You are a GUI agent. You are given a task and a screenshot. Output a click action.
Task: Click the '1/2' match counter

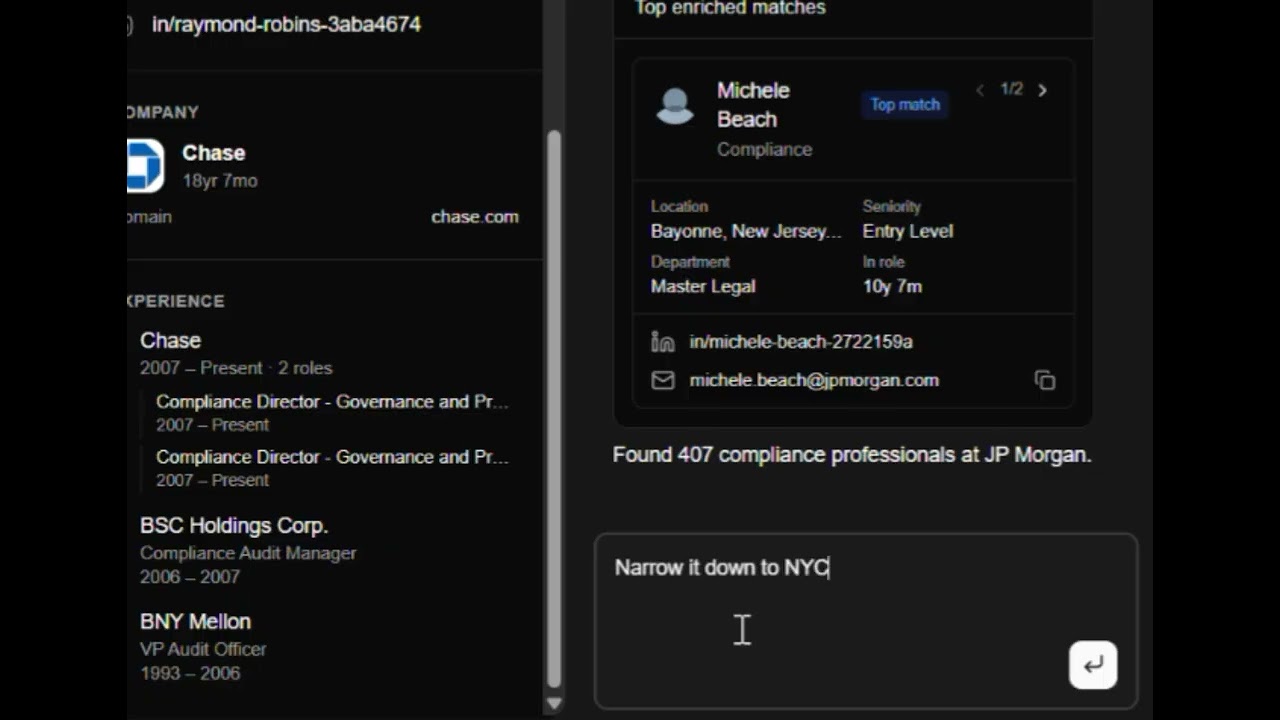point(1011,89)
